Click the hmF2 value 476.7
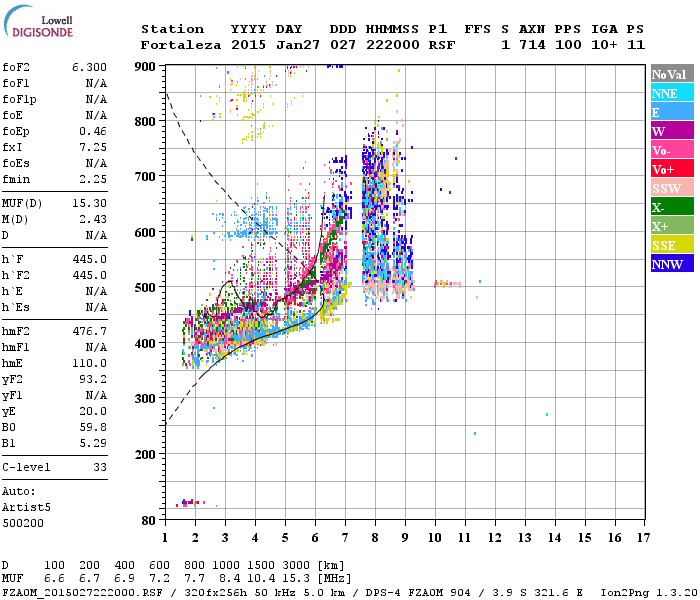 tap(89, 330)
